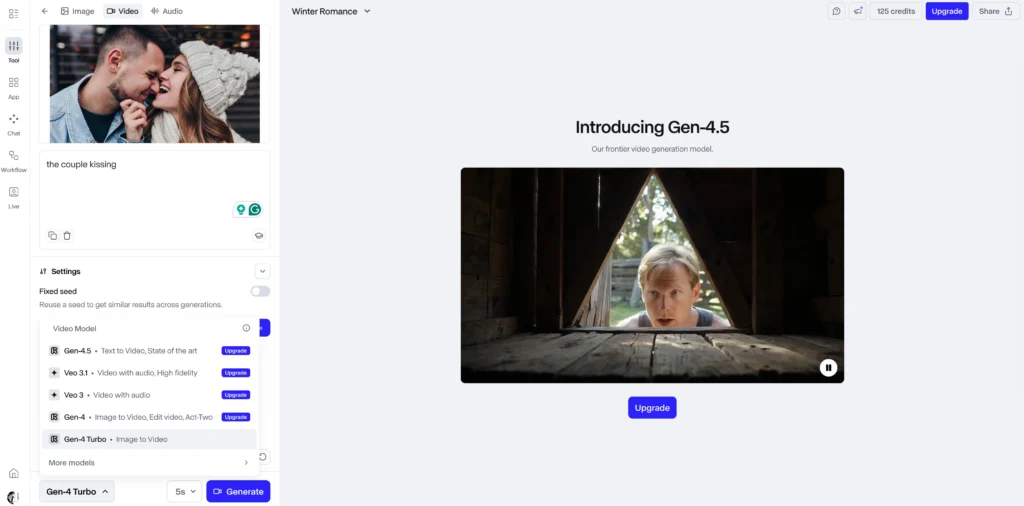Collapse the Settings section chevron
This screenshot has width=1024, height=506.
coord(262,271)
